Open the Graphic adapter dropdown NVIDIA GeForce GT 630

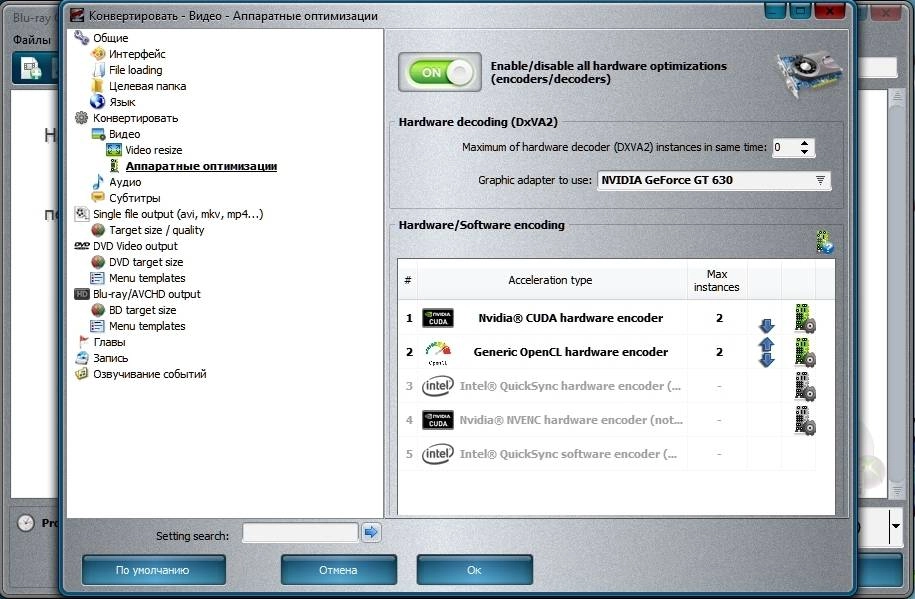[x=714, y=180]
